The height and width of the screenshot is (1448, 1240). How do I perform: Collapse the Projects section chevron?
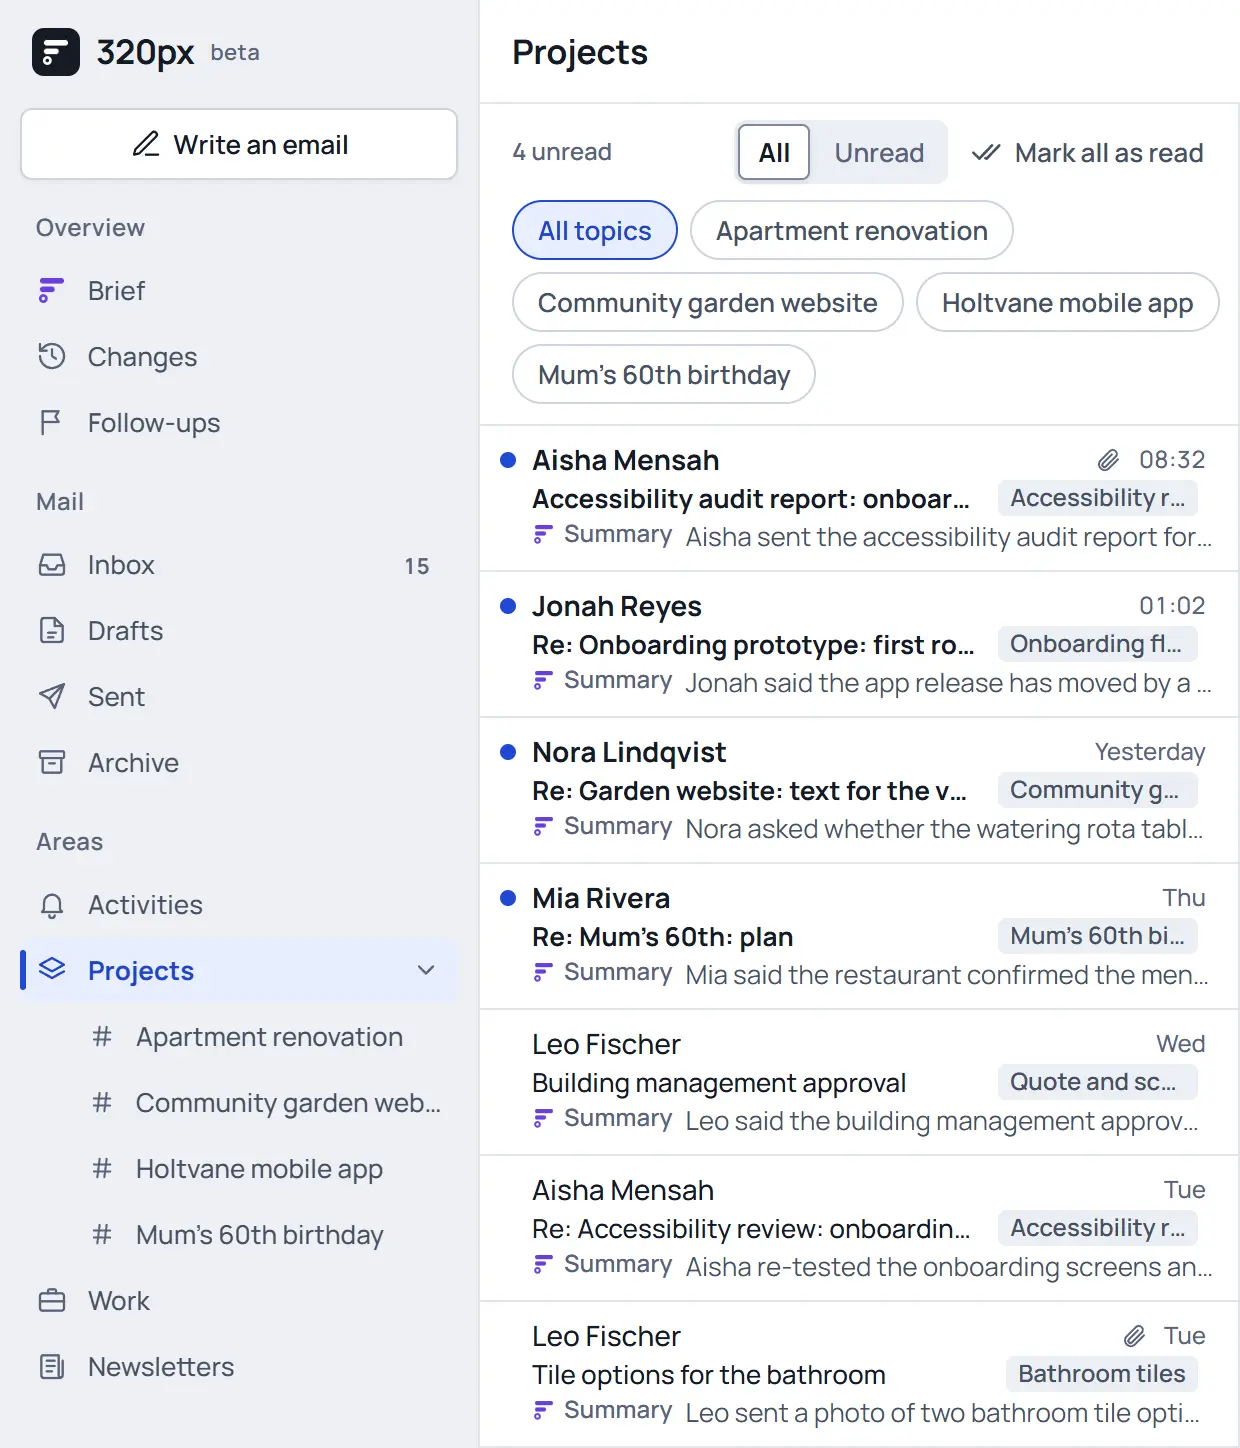426,970
